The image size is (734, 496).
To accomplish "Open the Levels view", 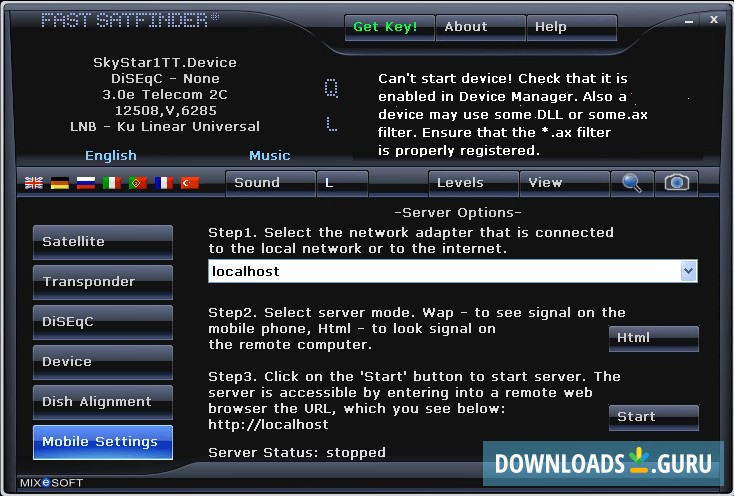I will [x=473, y=183].
